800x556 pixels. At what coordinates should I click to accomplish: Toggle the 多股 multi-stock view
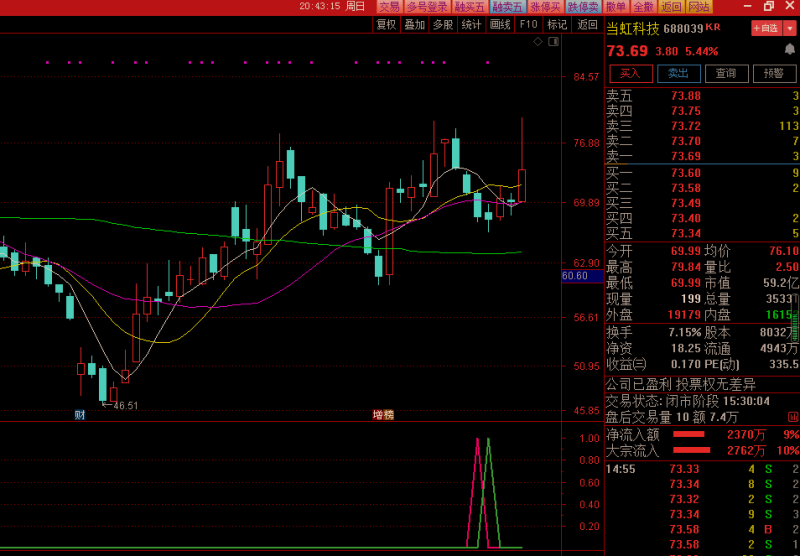point(443,25)
